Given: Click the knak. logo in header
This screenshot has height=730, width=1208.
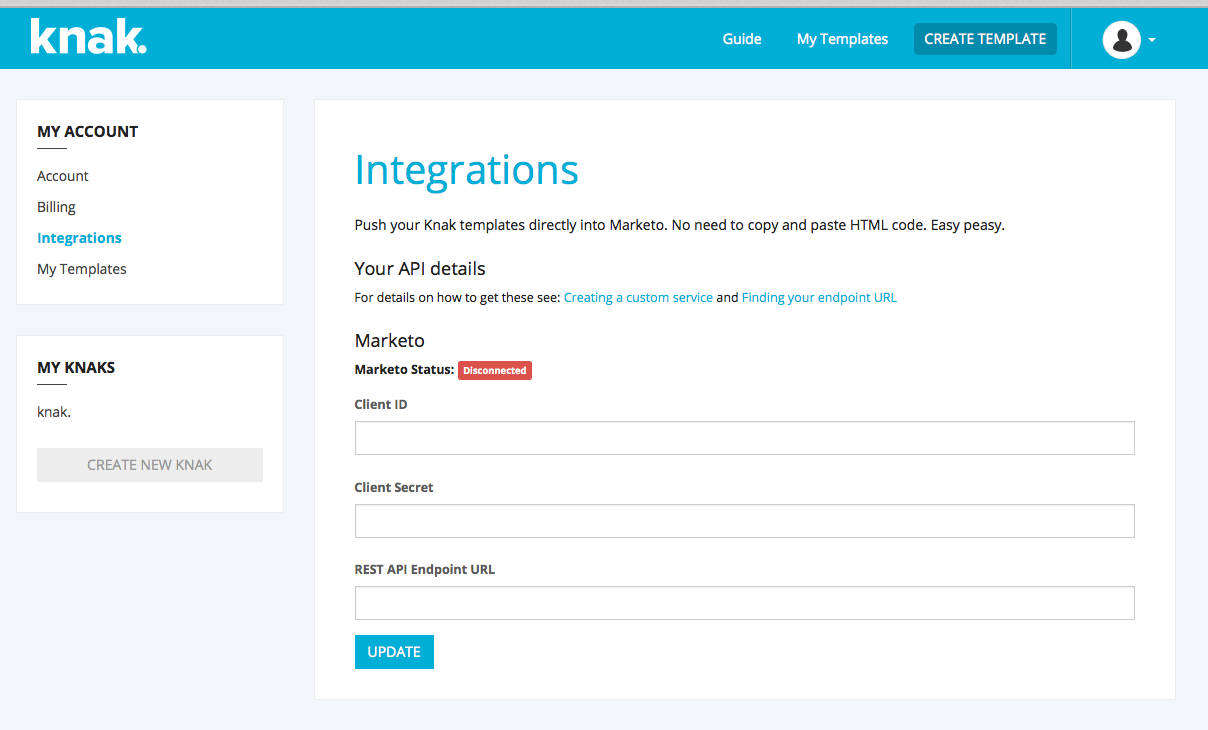Looking at the screenshot, I should pyautogui.click(x=88, y=37).
